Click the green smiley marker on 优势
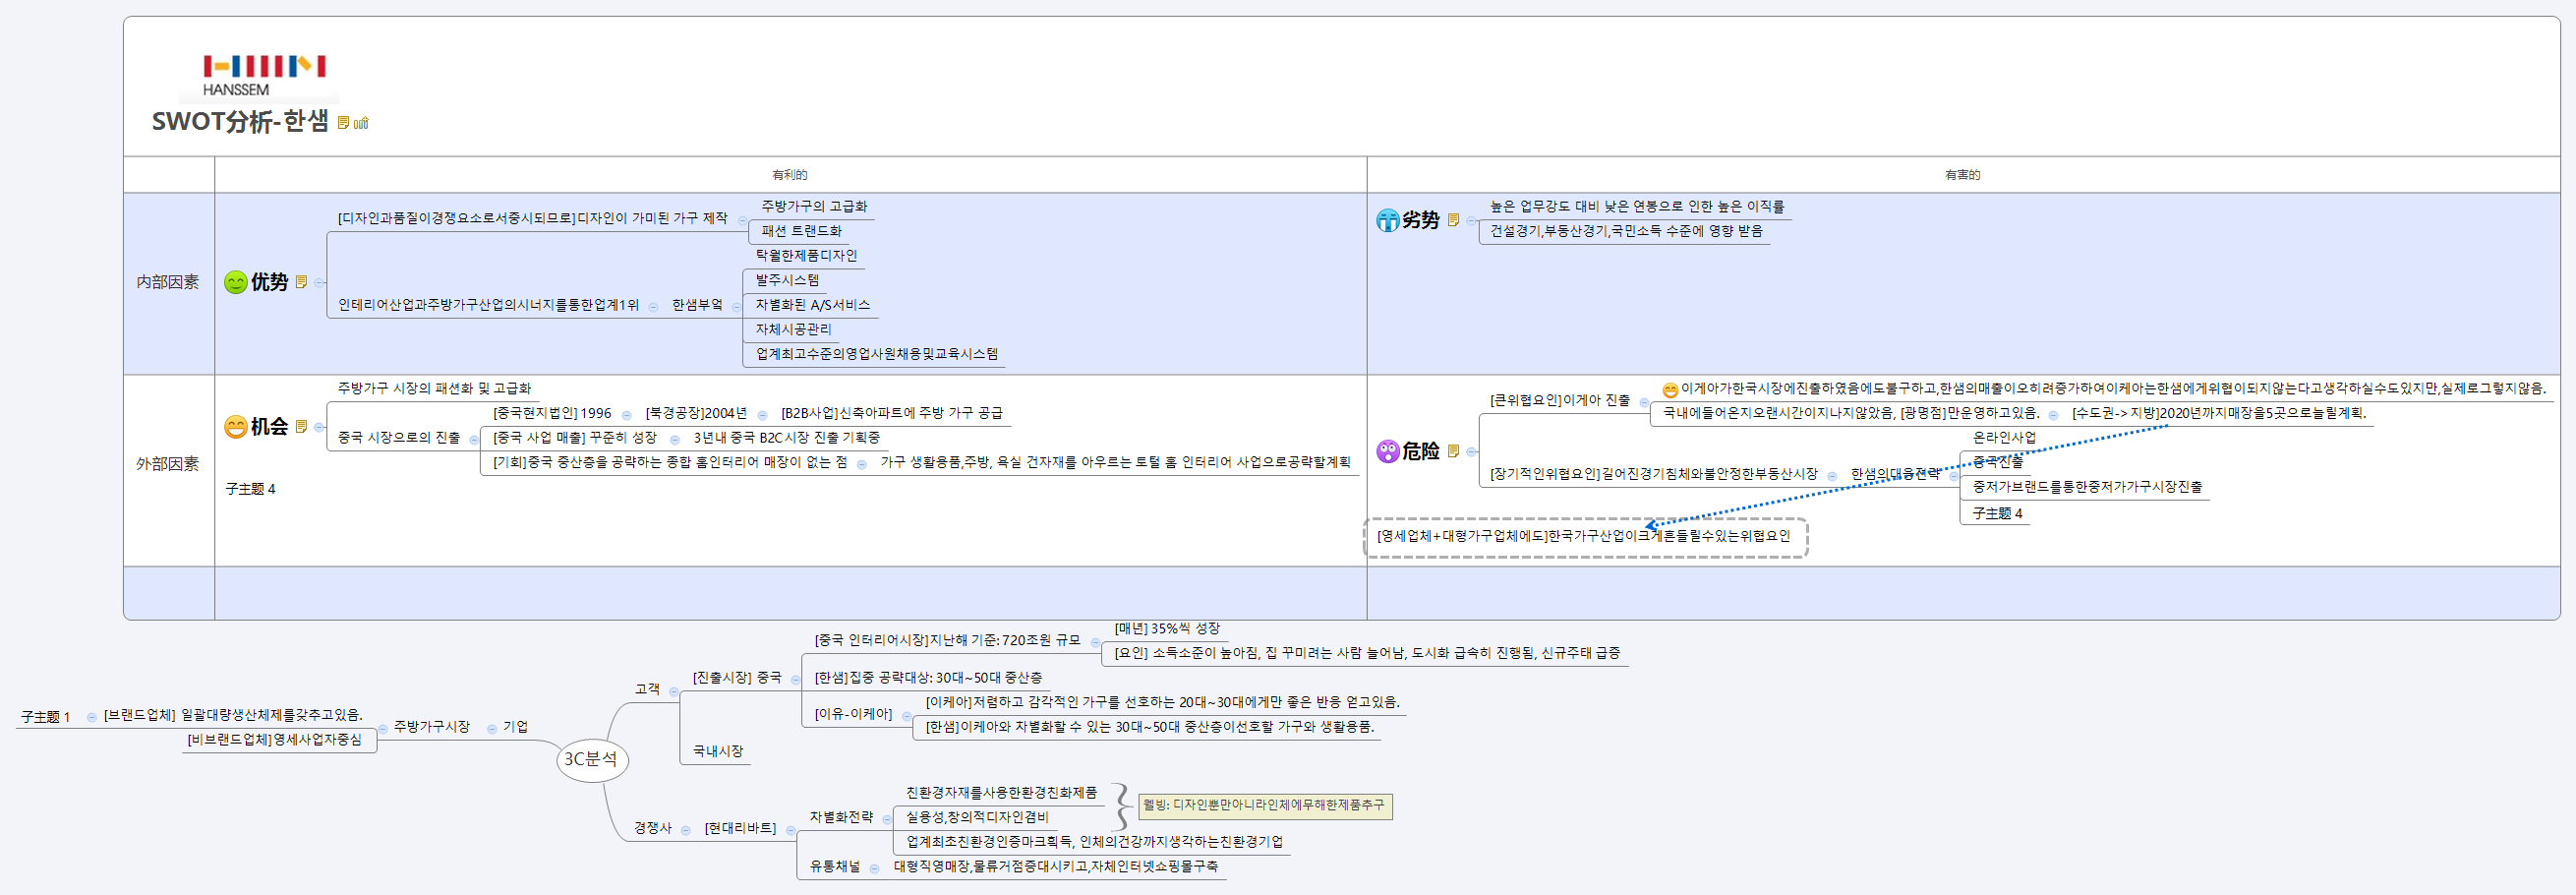The width and height of the screenshot is (2576, 895). point(235,283)
